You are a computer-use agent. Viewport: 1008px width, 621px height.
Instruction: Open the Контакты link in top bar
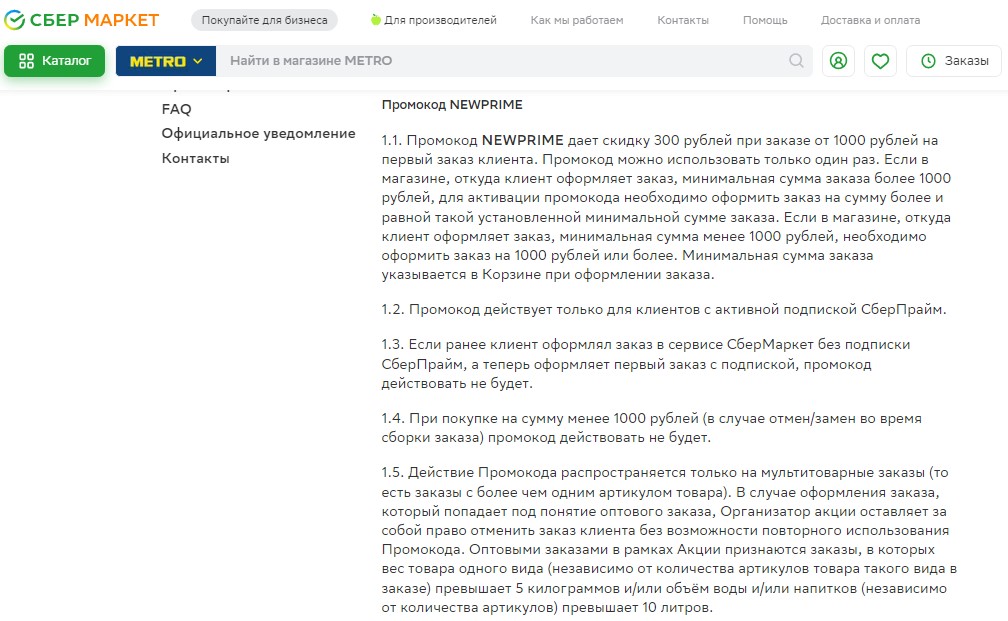pos(683,20)
